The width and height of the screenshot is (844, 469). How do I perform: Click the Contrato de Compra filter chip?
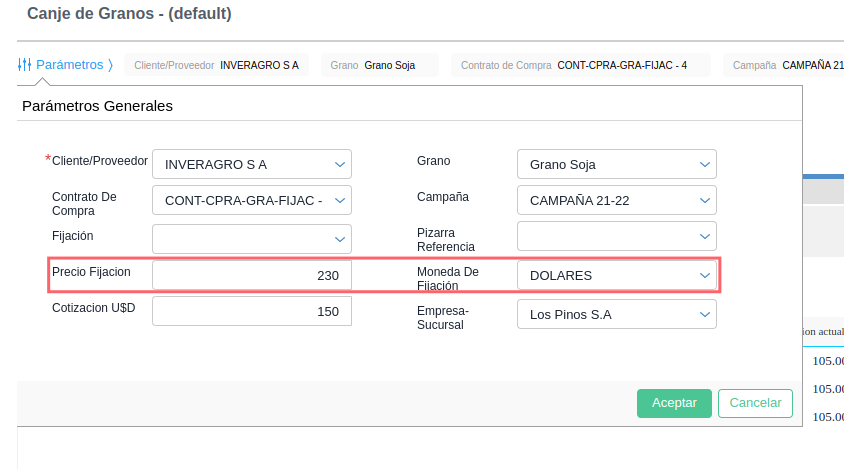point(579,65)
